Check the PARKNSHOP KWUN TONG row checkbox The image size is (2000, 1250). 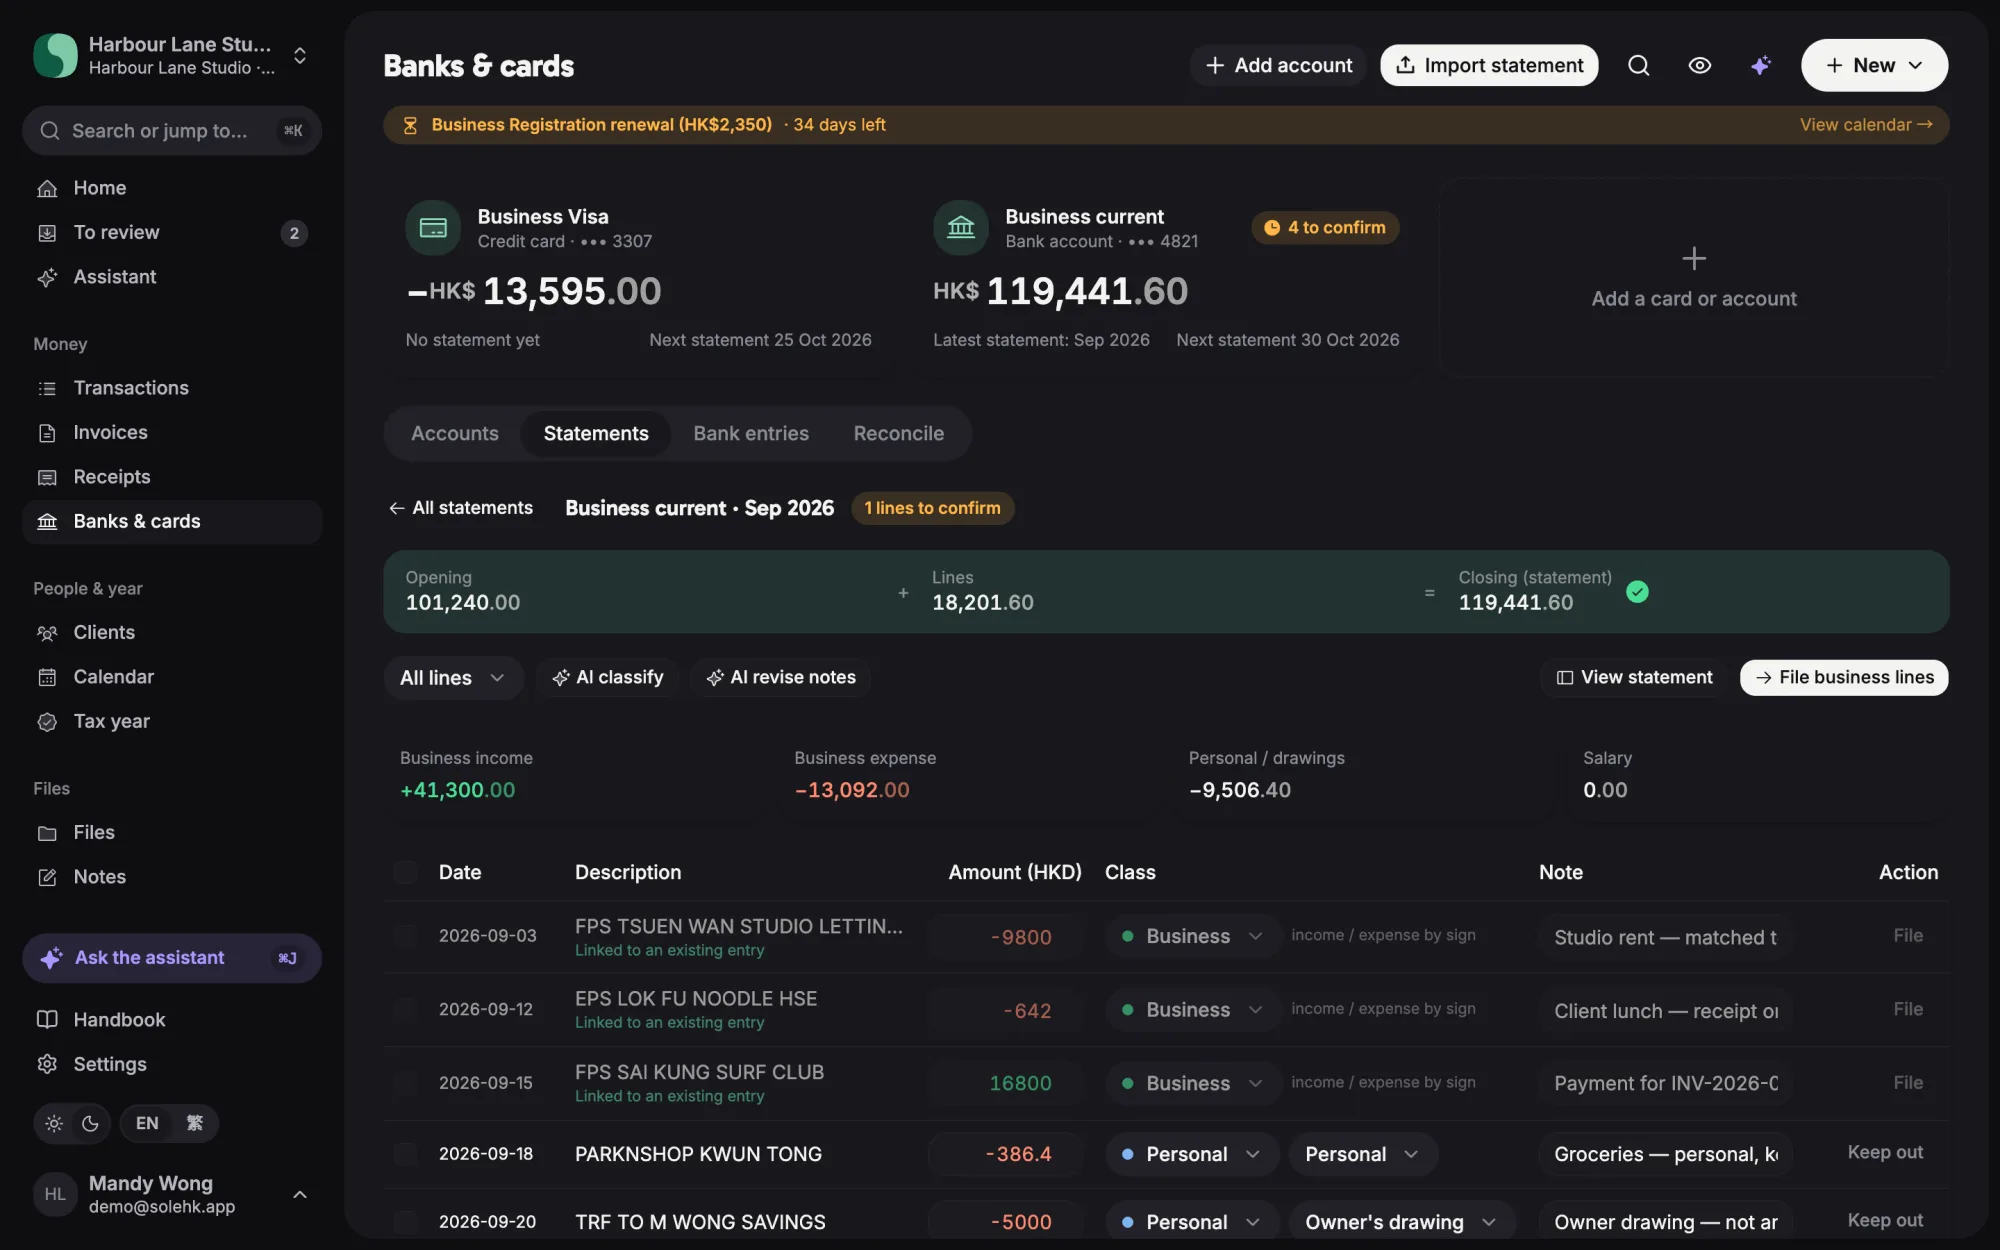point(405,1154)
